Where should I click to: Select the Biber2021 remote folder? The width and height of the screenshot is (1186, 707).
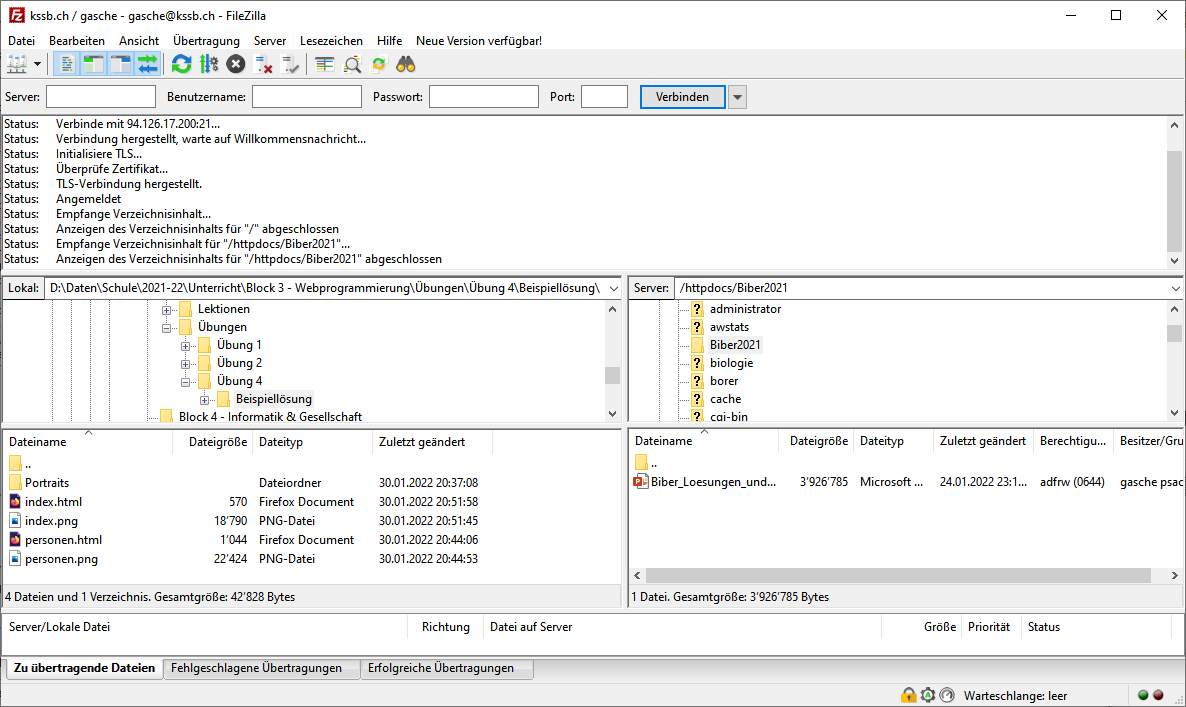point(734,345)
